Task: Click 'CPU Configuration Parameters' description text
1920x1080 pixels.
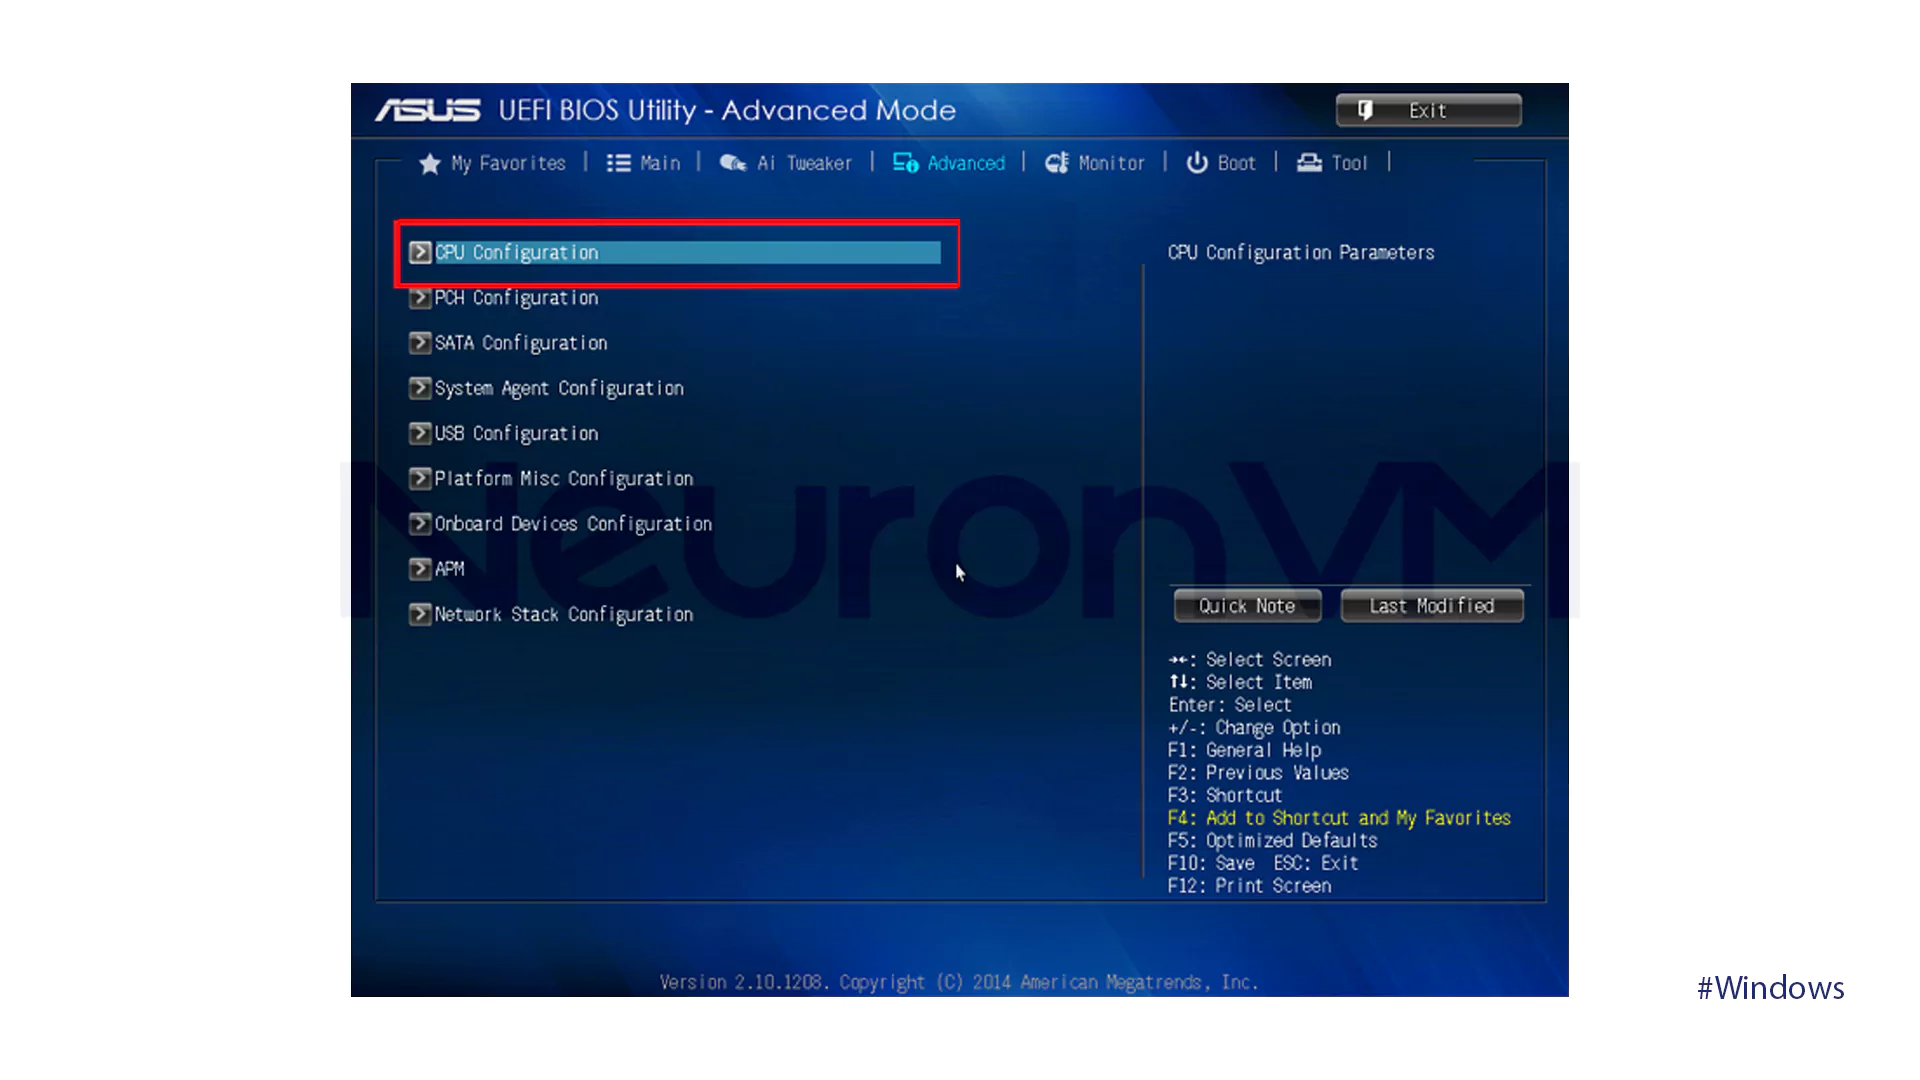Action: (1301, 253)
